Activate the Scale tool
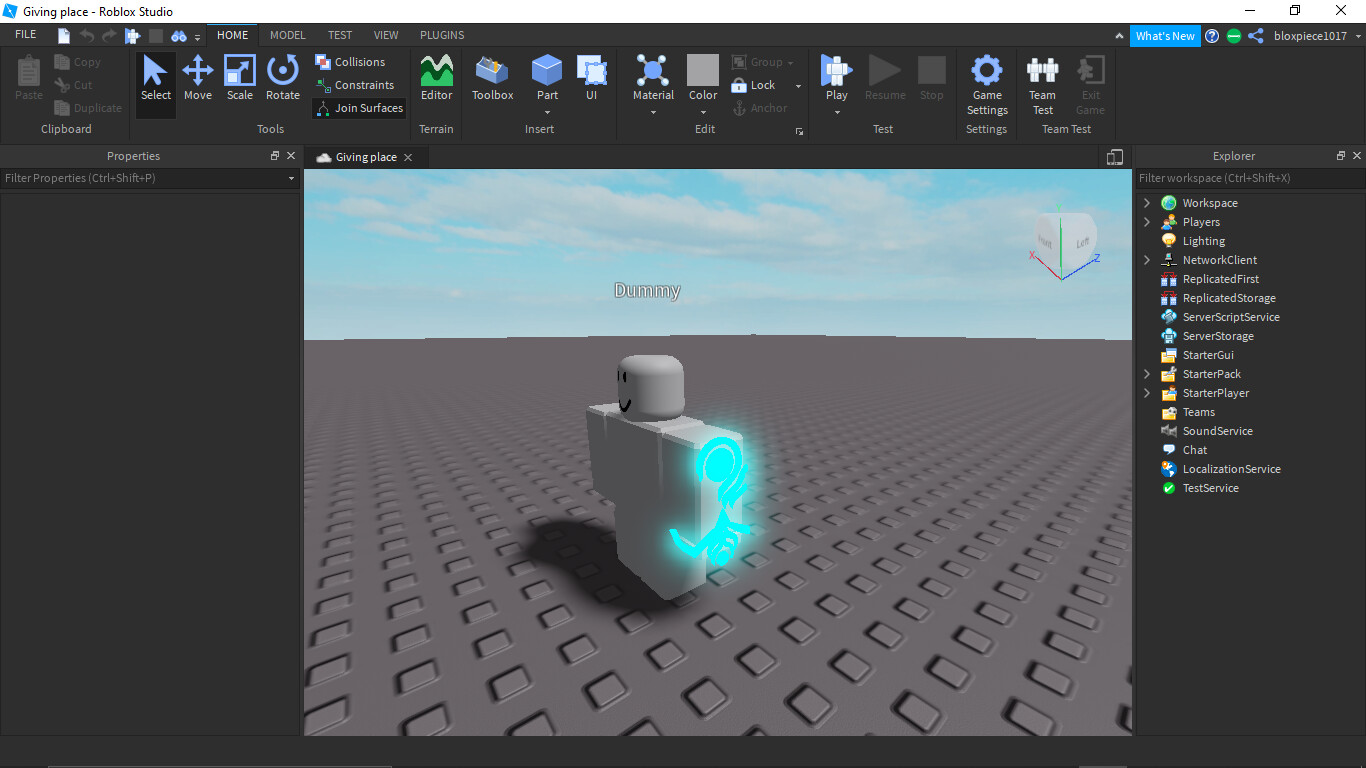Image resolution: width=1366 pixels, height=768 pixels. (240, 79)
